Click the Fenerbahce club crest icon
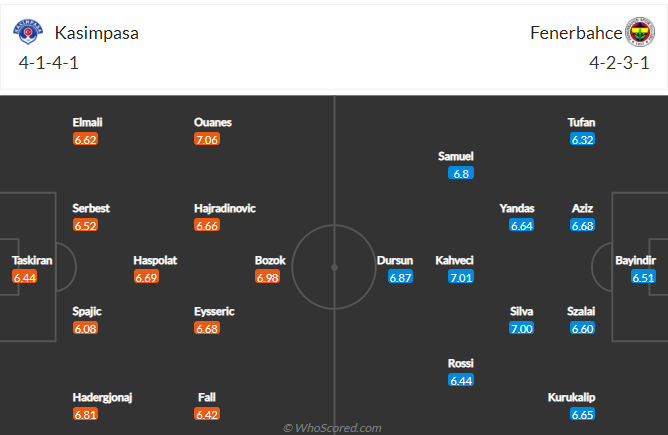Image resolution: width=668 pixels, height=435 pixels. point(639,32)
